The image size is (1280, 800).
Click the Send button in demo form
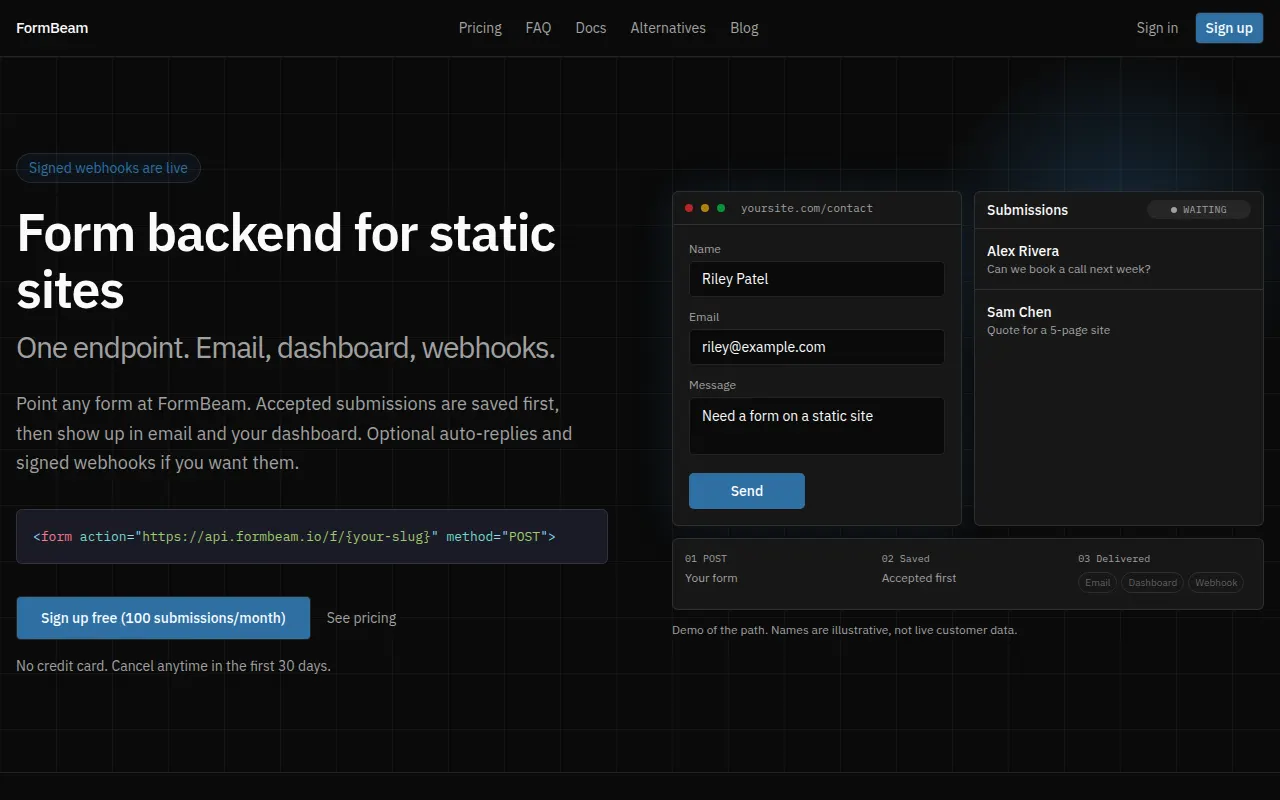(747, 491)
